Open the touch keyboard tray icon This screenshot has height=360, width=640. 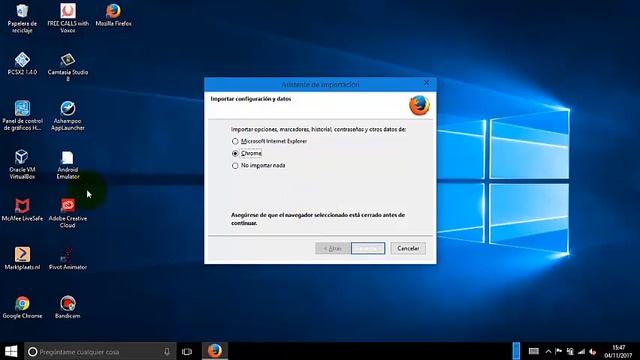click(533, 351)
